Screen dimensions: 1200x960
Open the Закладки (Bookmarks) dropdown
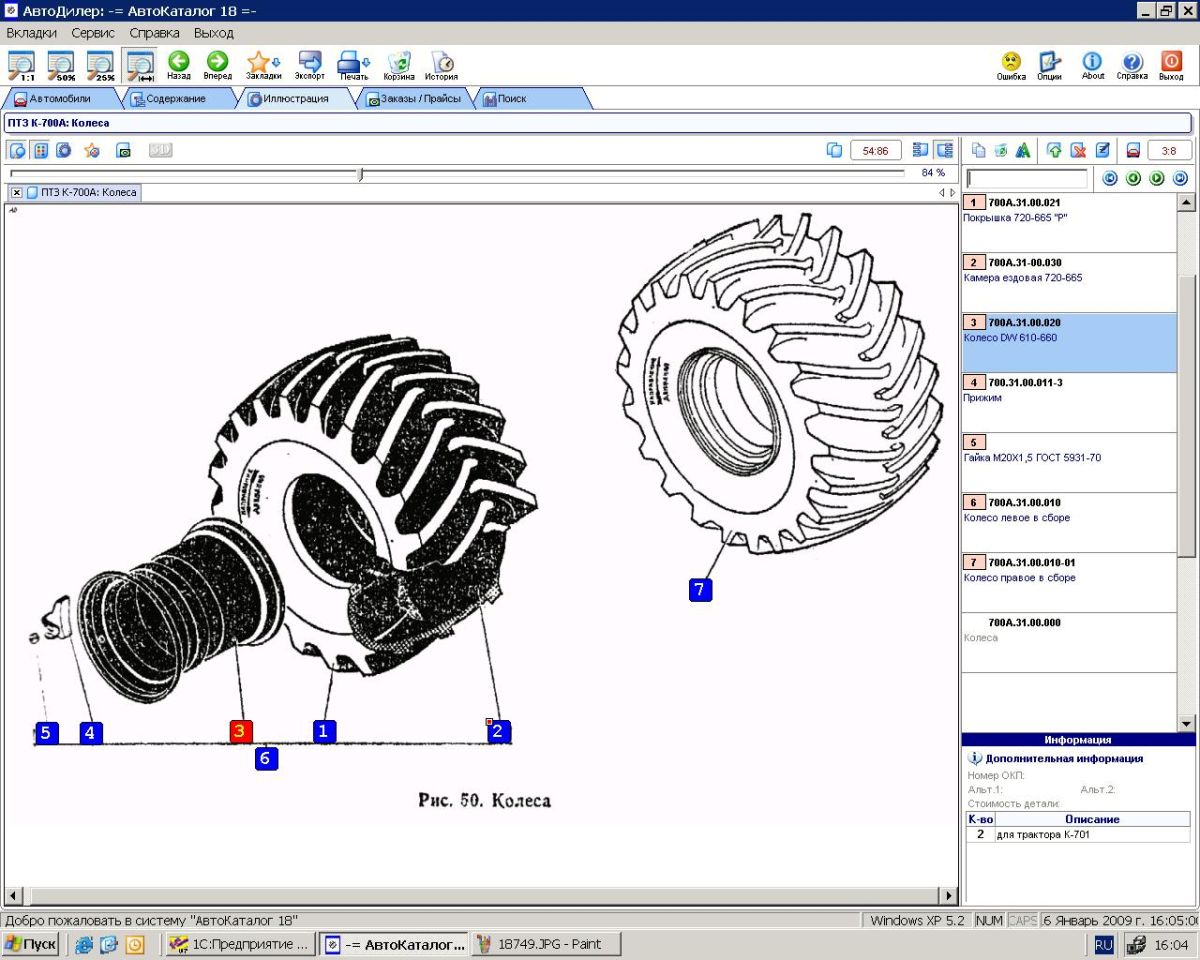(262, 63)
